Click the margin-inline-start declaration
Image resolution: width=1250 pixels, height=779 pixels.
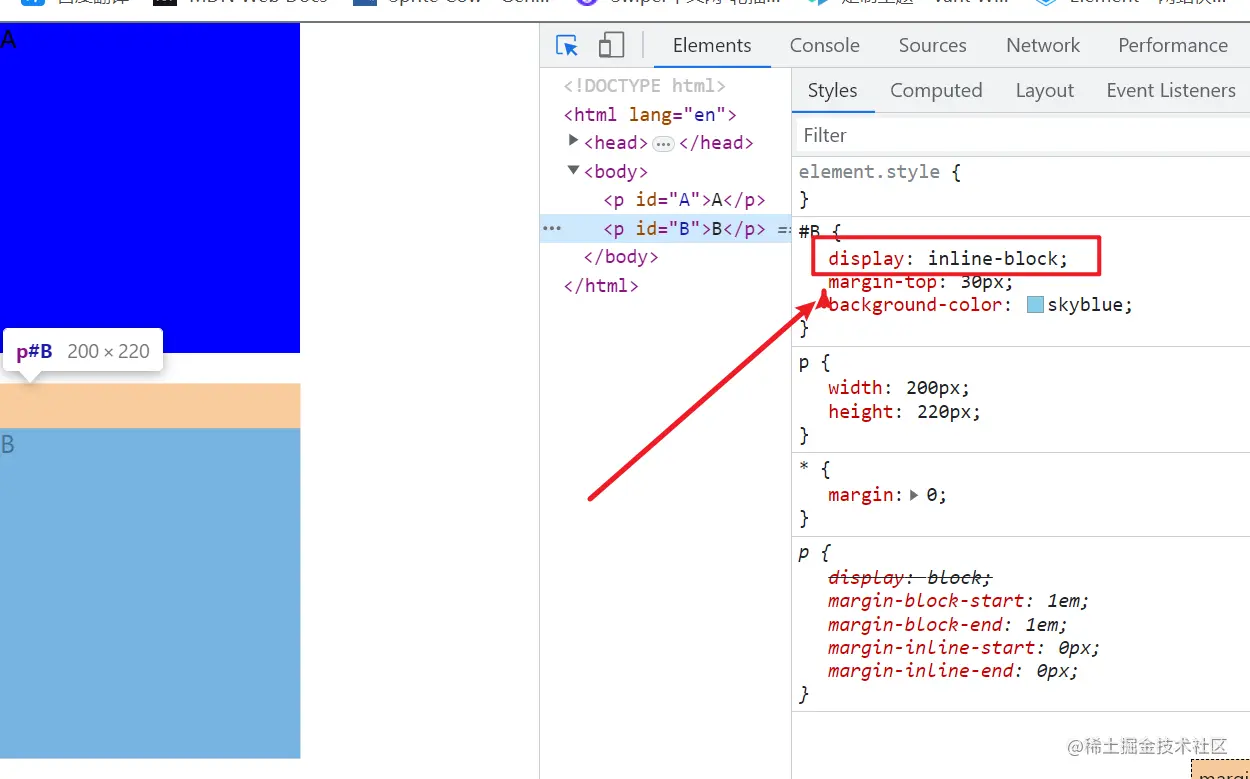964,647
